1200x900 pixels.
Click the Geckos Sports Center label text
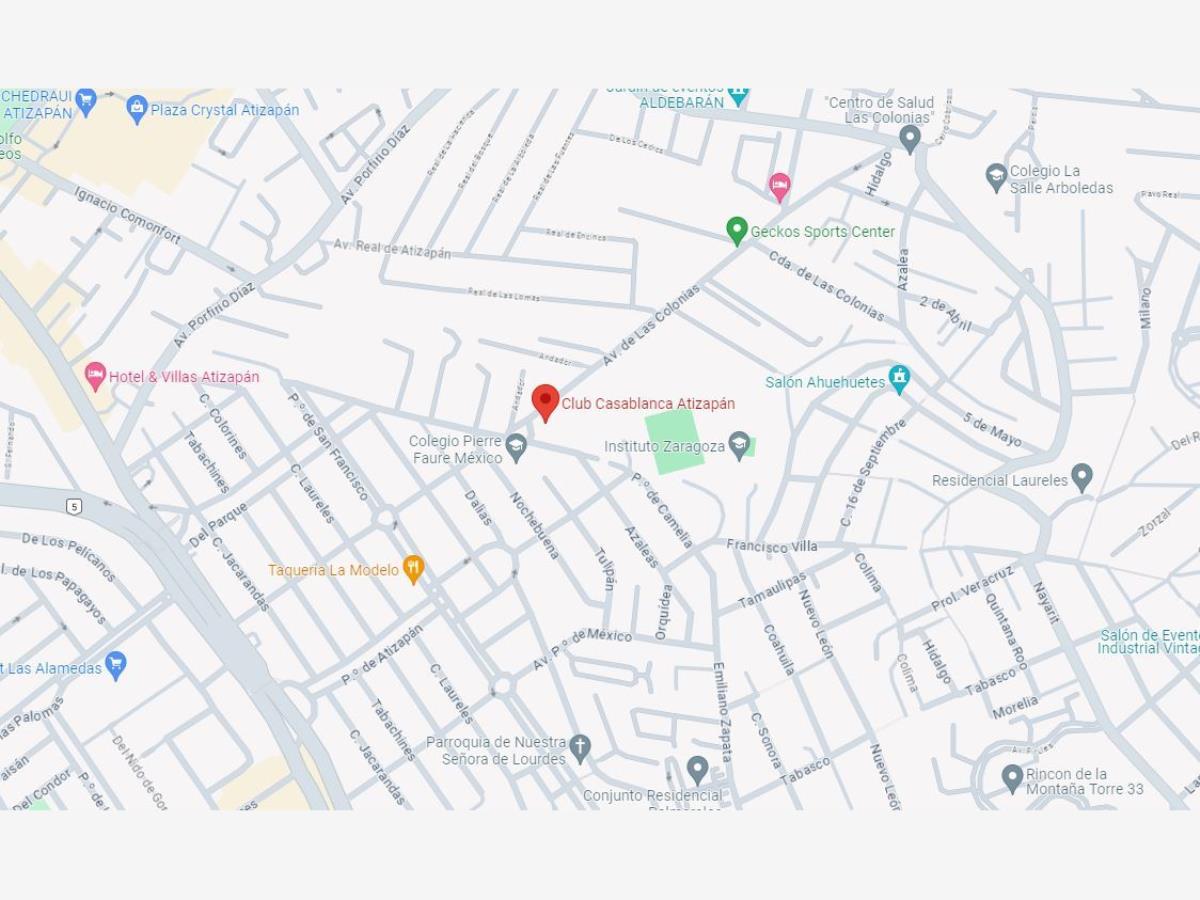pos(823,232)
